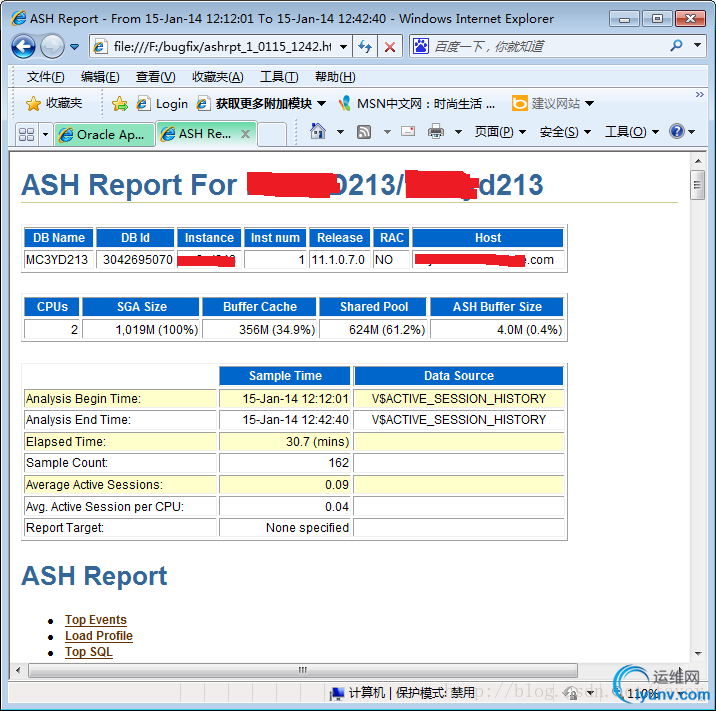Click the Refresh page icon
716x711 pixels.
coord(365,46)
